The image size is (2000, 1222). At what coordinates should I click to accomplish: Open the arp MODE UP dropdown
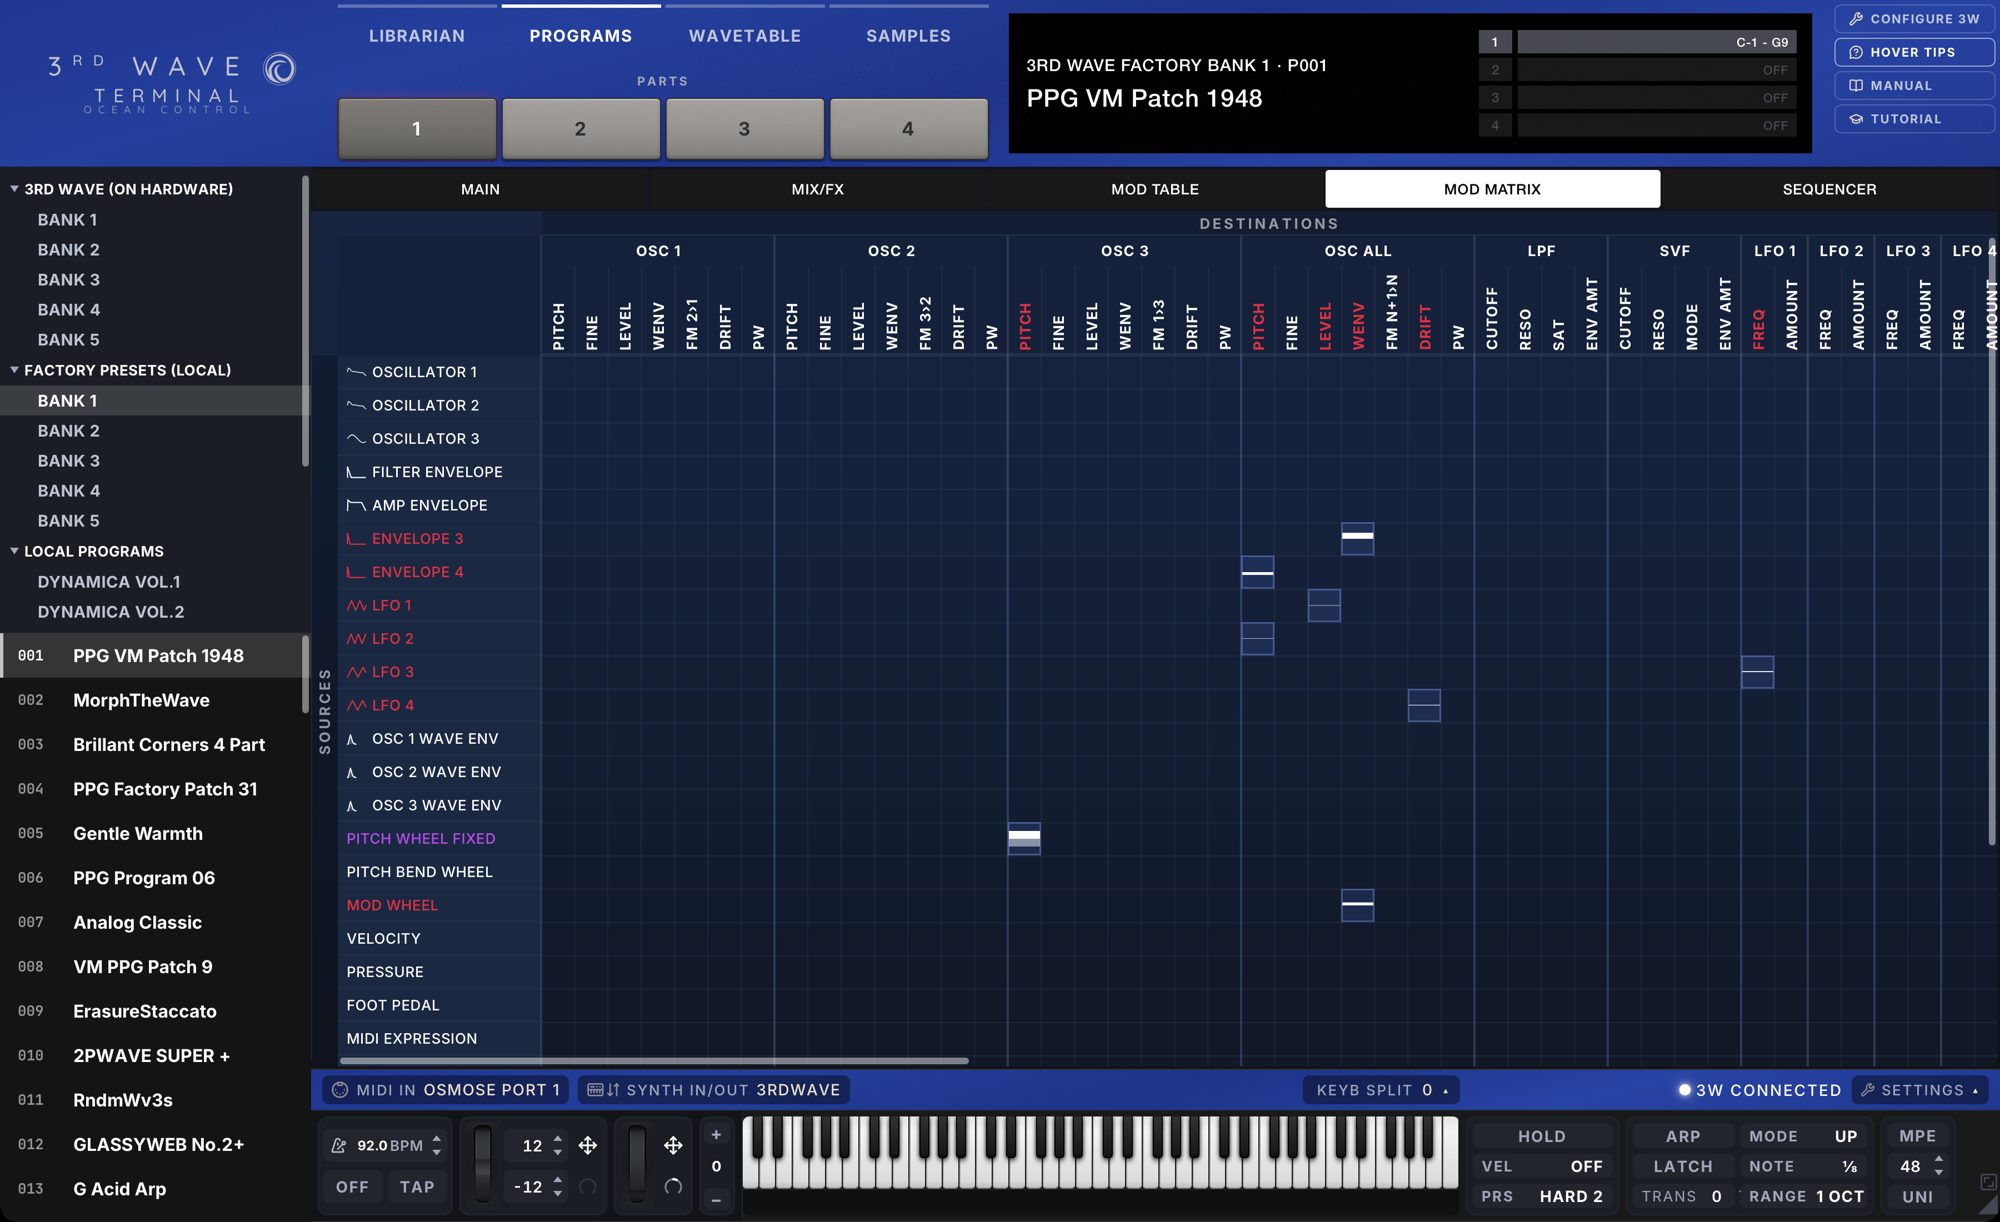coord(1803,1136)
